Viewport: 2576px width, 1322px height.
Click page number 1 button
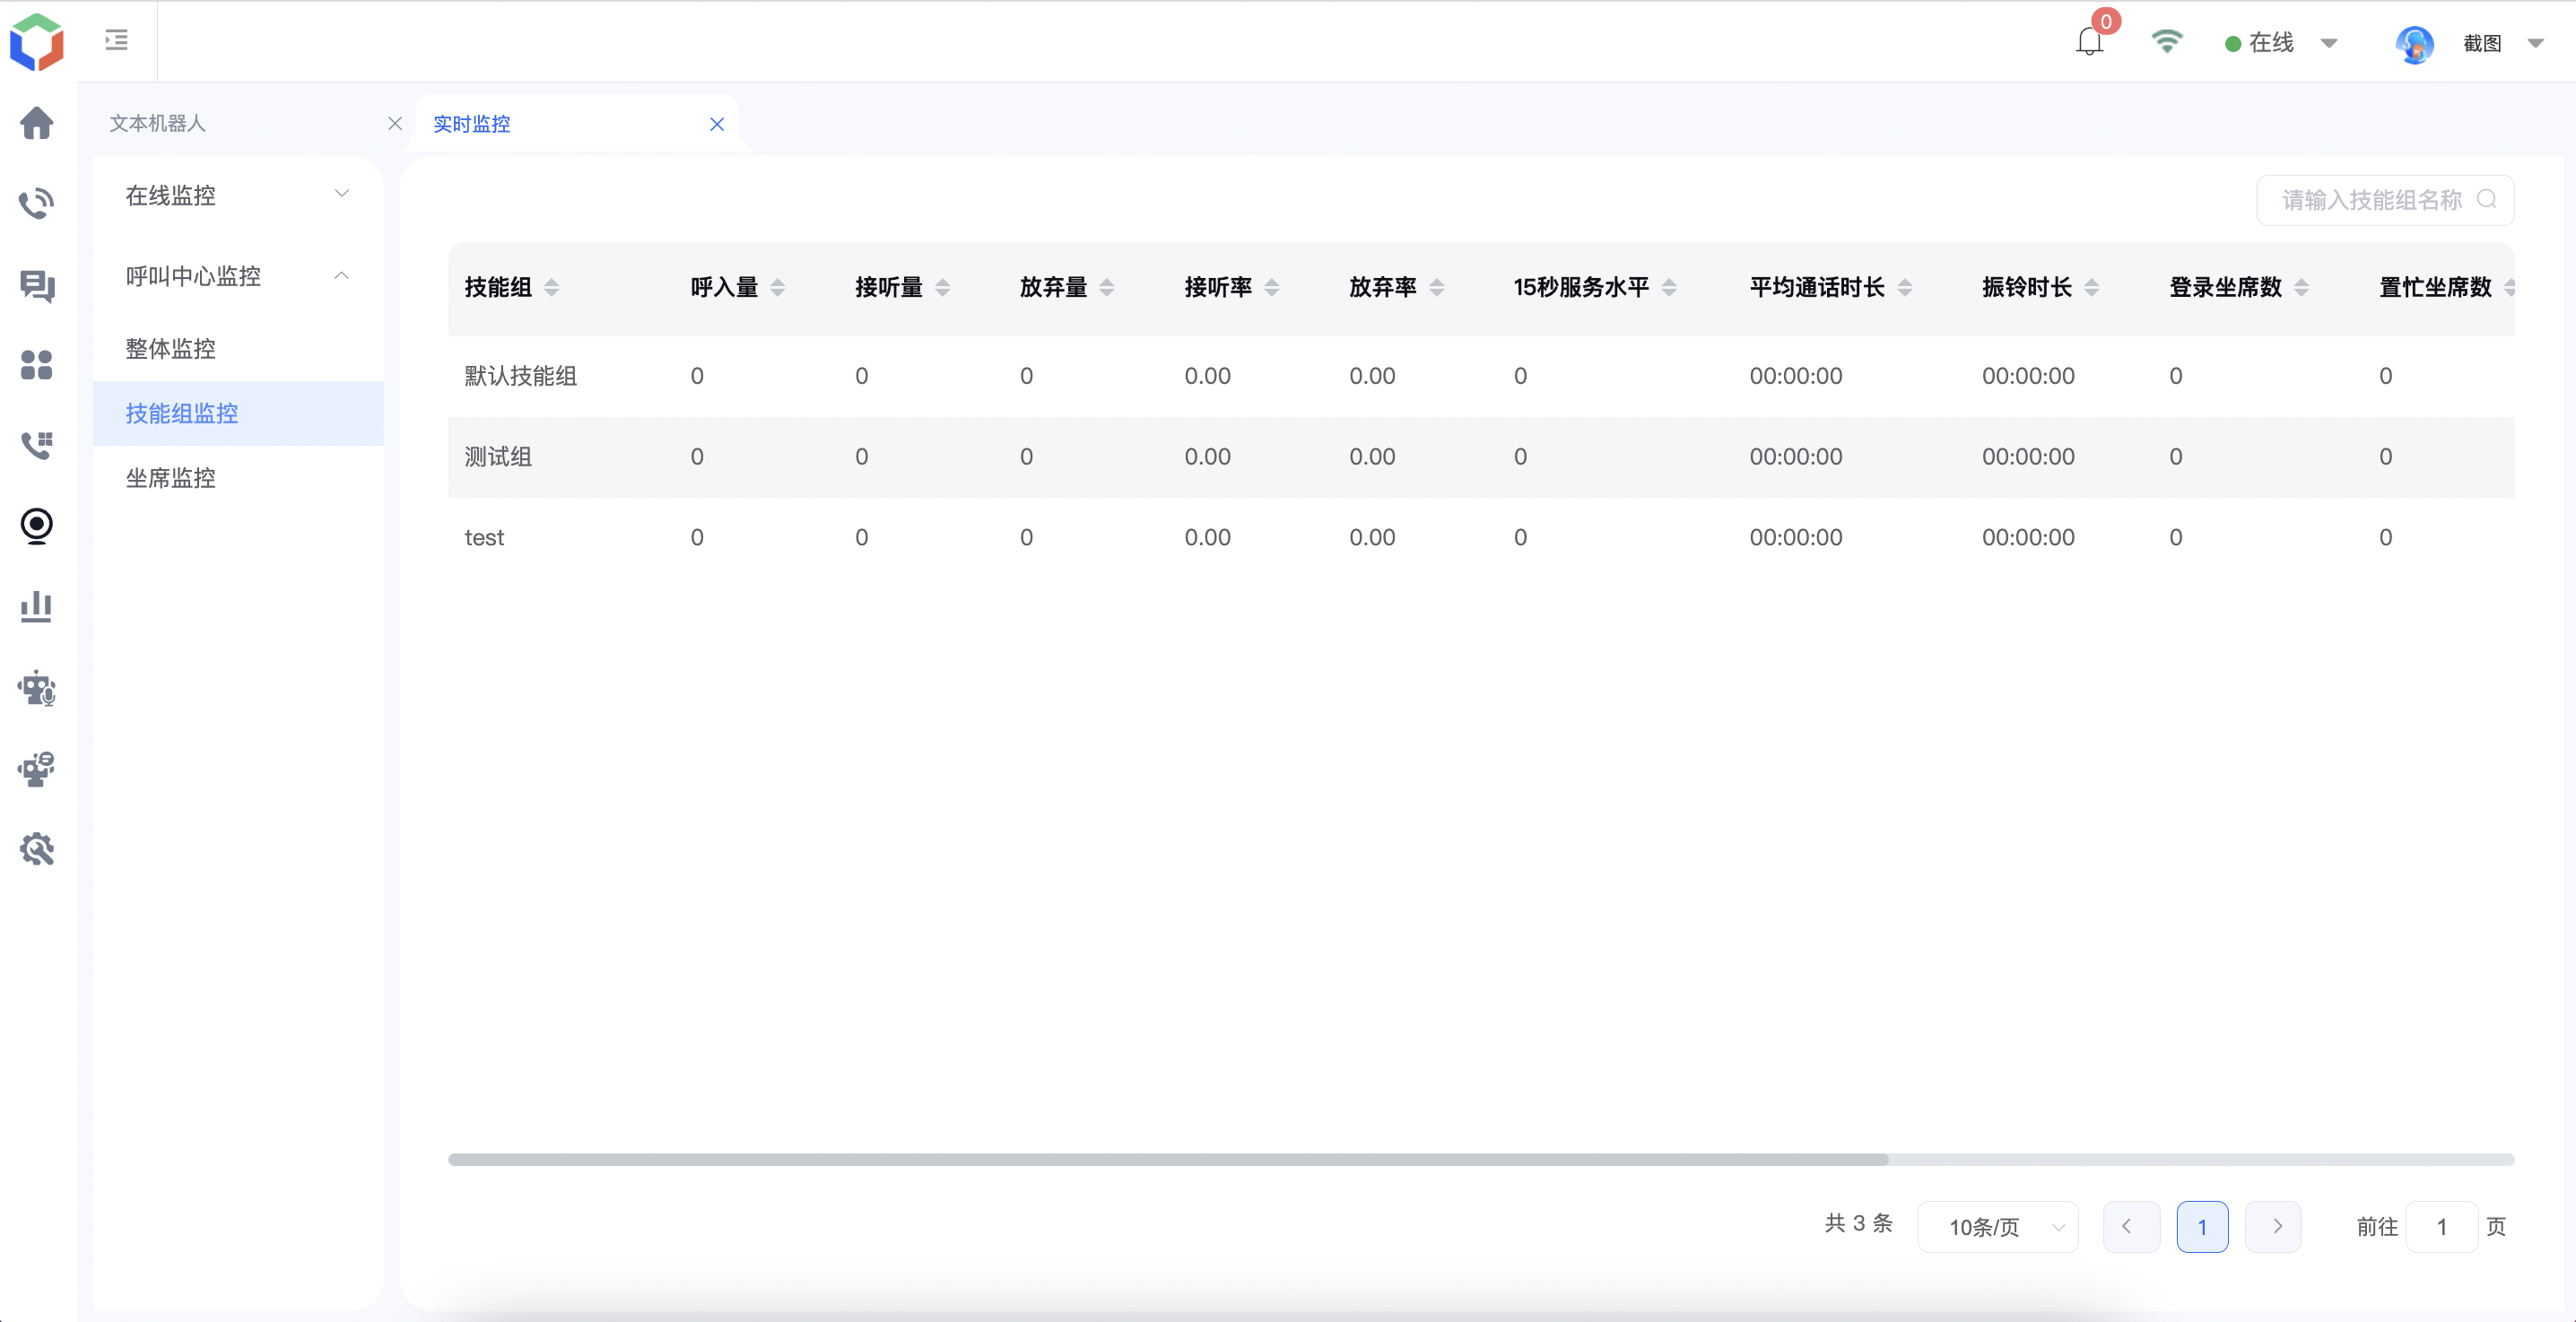point(2202,1227)
